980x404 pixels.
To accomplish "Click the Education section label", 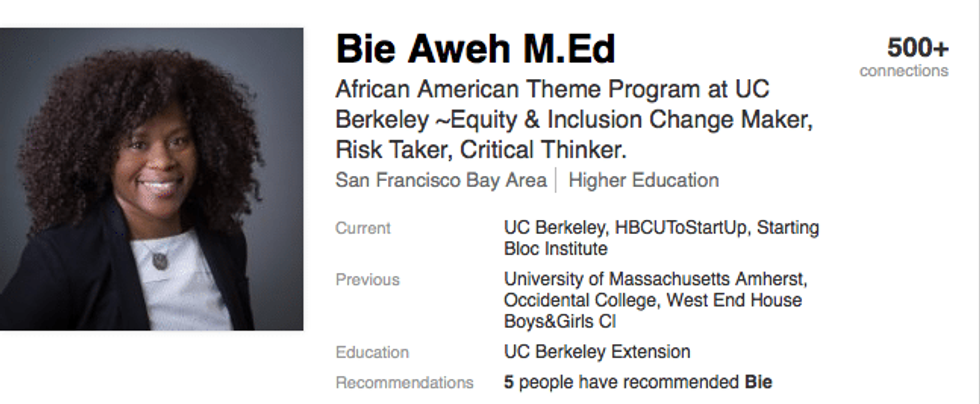I will tap(372, 352).
